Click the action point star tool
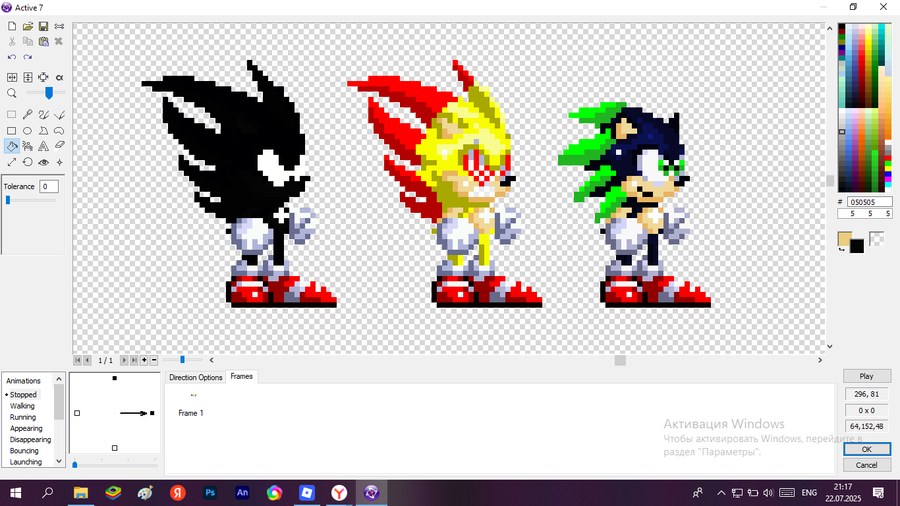 (59, 162)
